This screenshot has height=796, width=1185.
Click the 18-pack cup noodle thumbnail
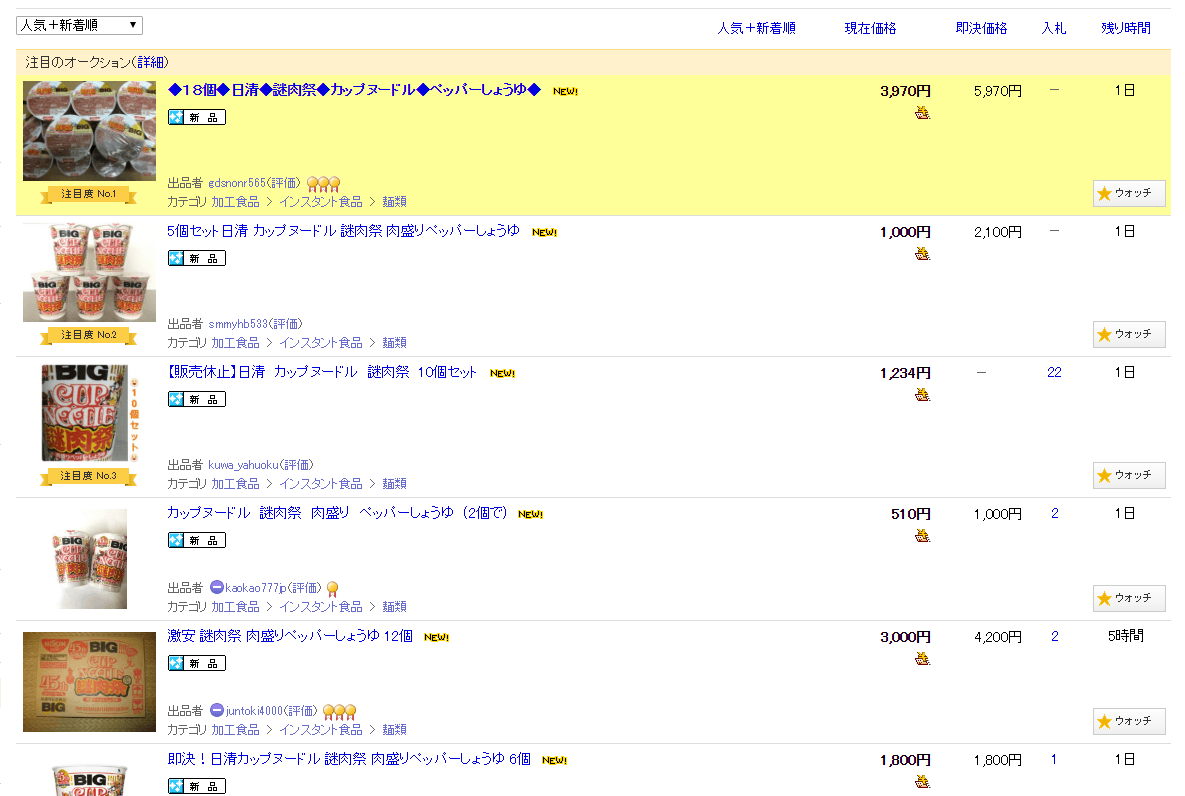[x=89, y=131]
